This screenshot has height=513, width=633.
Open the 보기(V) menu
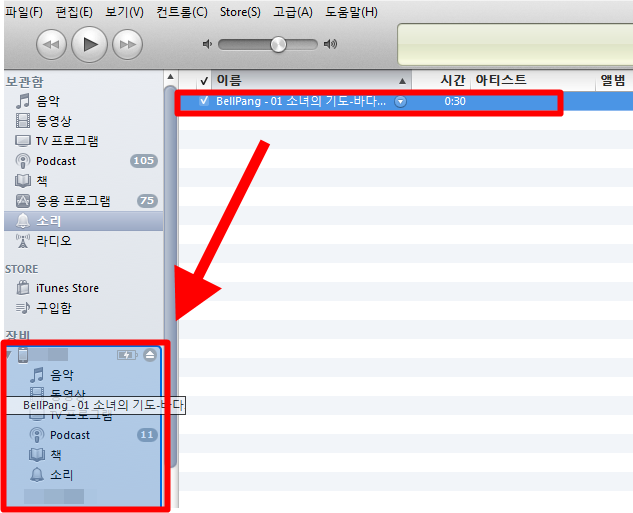pos(124,12)
